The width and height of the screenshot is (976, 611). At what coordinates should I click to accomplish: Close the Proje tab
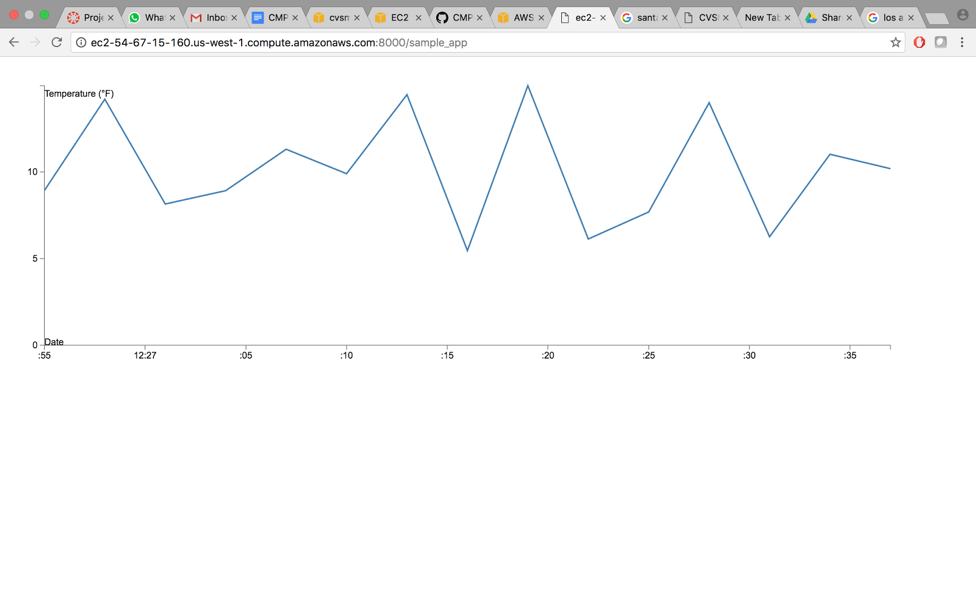point(111,18)
